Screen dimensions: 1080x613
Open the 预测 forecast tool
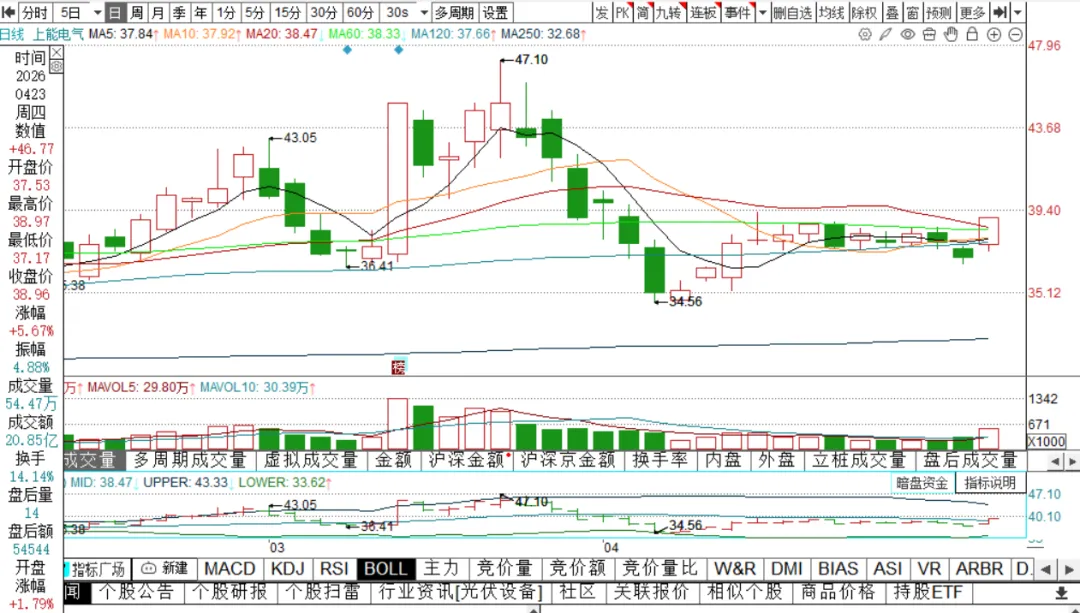coord(939,12)
